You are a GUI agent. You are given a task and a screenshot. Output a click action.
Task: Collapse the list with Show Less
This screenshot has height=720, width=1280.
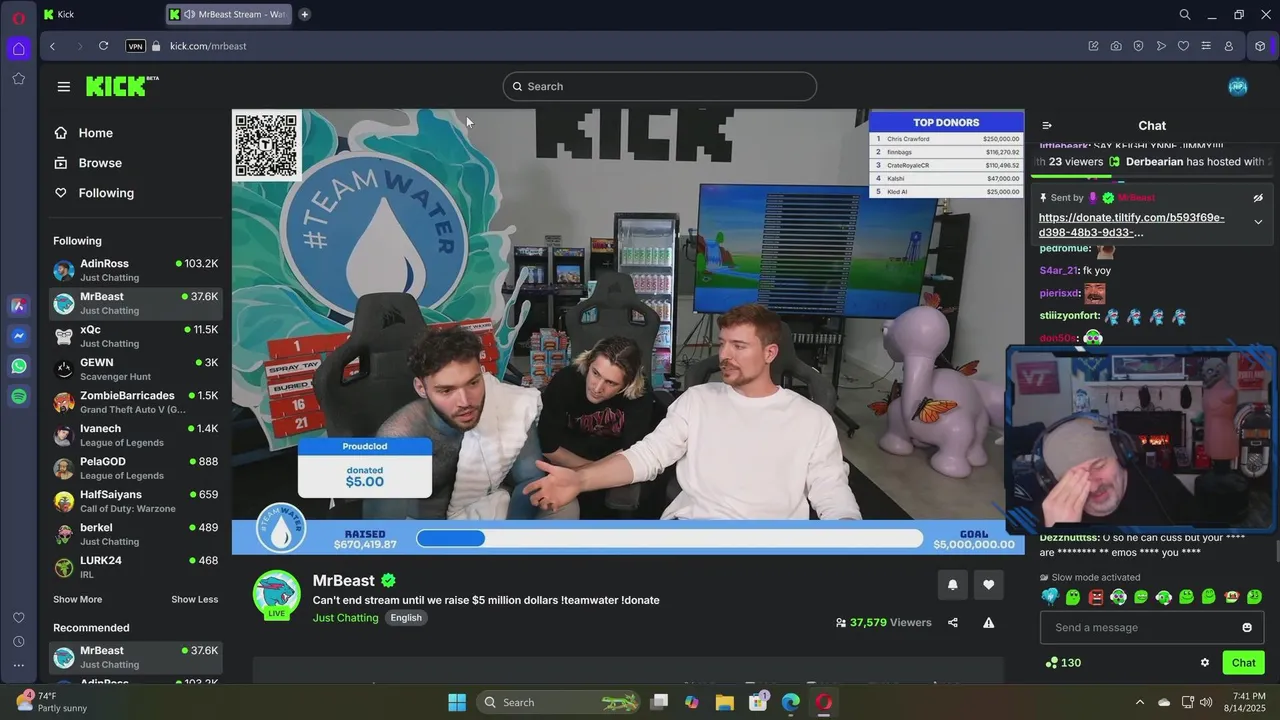(x=194, y=600)
